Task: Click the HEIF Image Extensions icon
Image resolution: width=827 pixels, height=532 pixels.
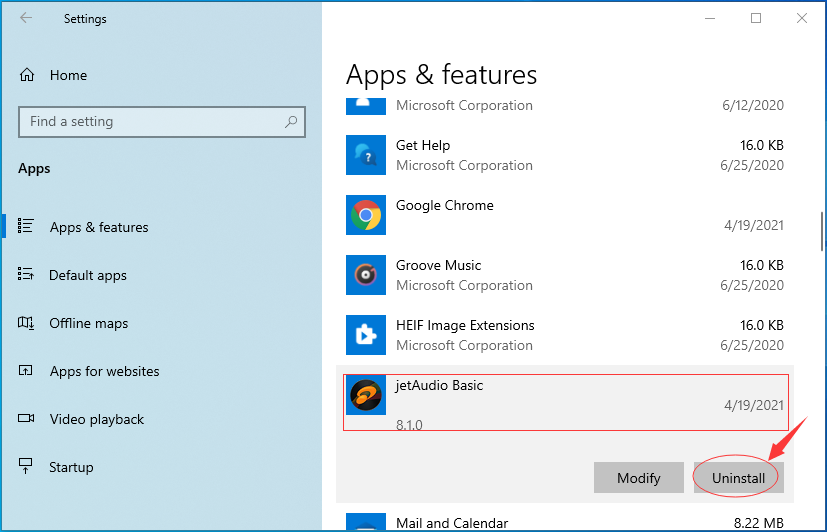Action: point(366,335)
